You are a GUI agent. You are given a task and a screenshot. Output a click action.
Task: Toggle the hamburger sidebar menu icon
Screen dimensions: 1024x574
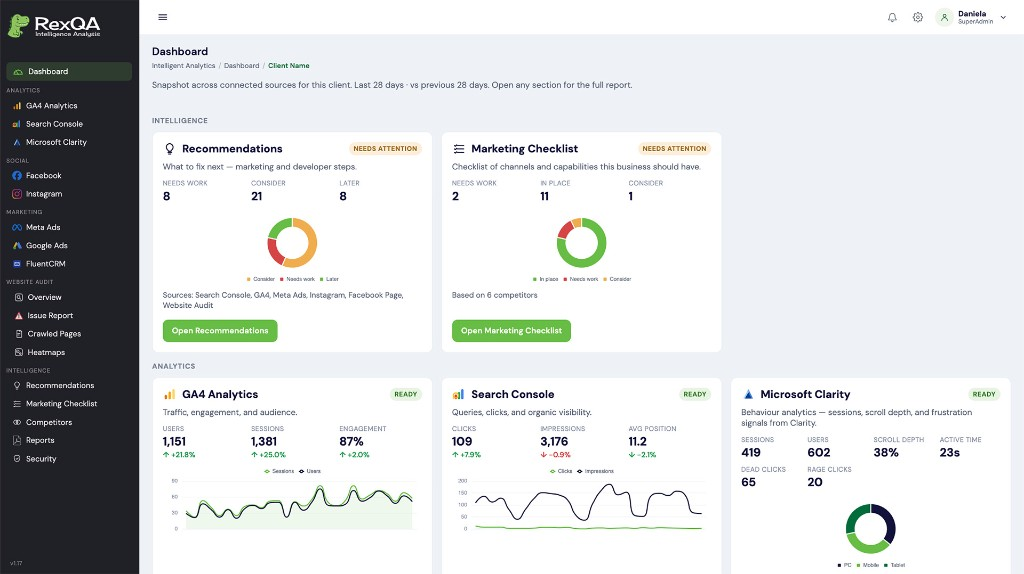coord(163,17)
